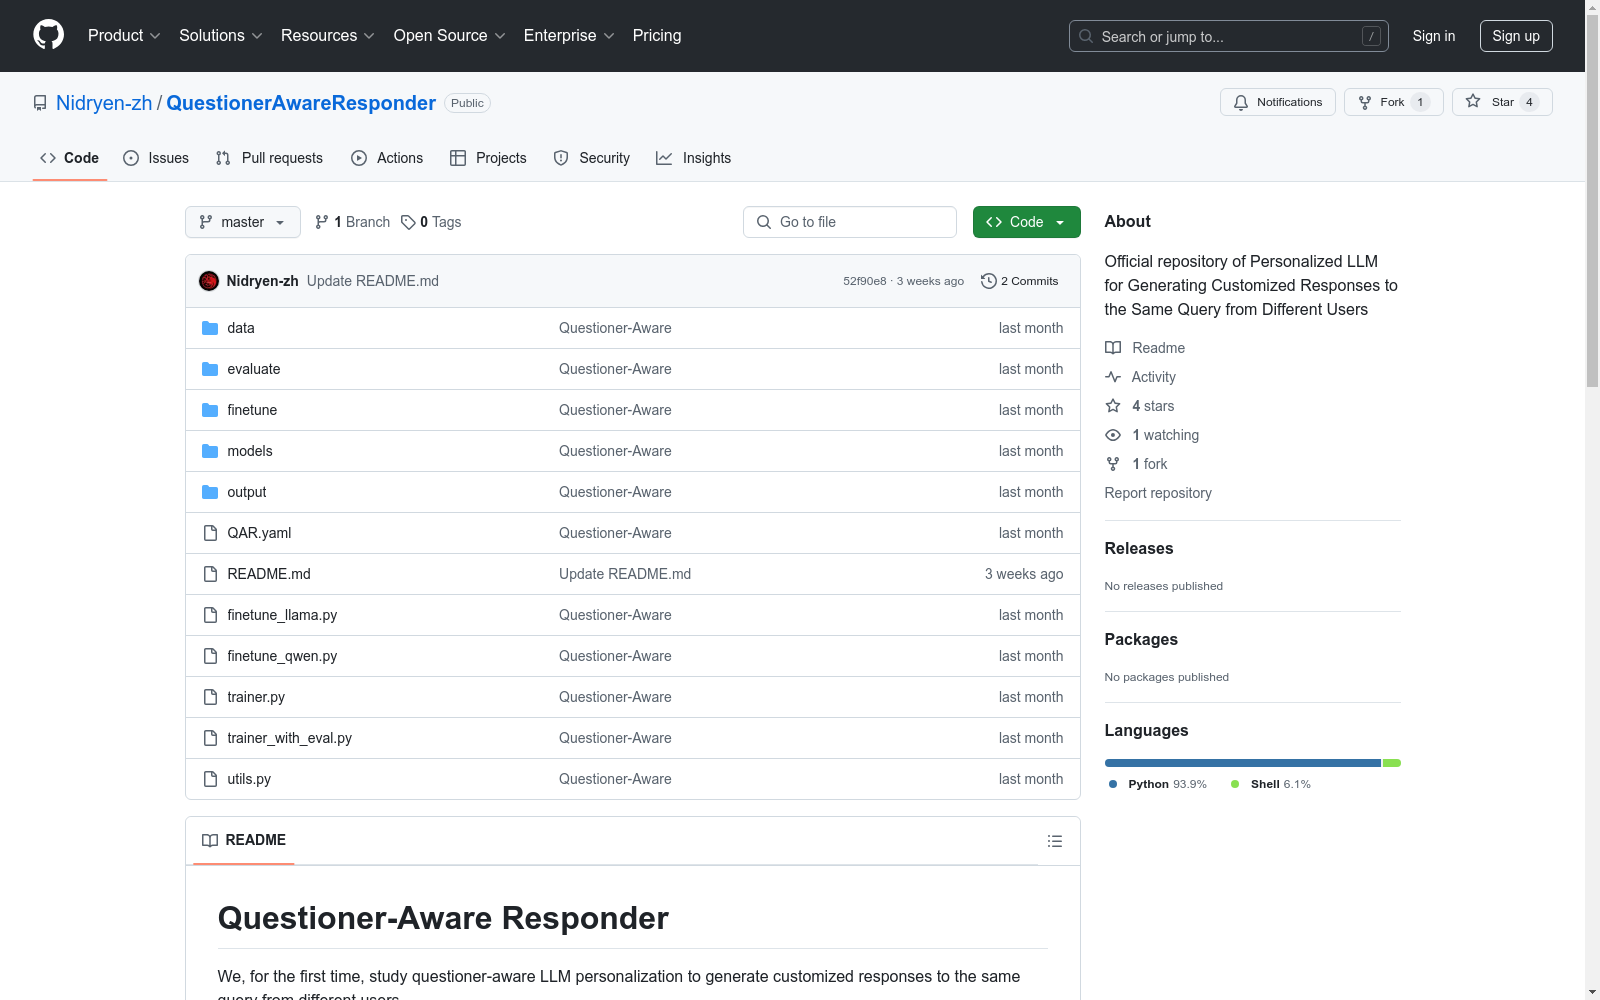This screenshot has width=1600, height=1000.
Task: Click the repository icon beside Nidryen-zh
Action: coord(40,103)
